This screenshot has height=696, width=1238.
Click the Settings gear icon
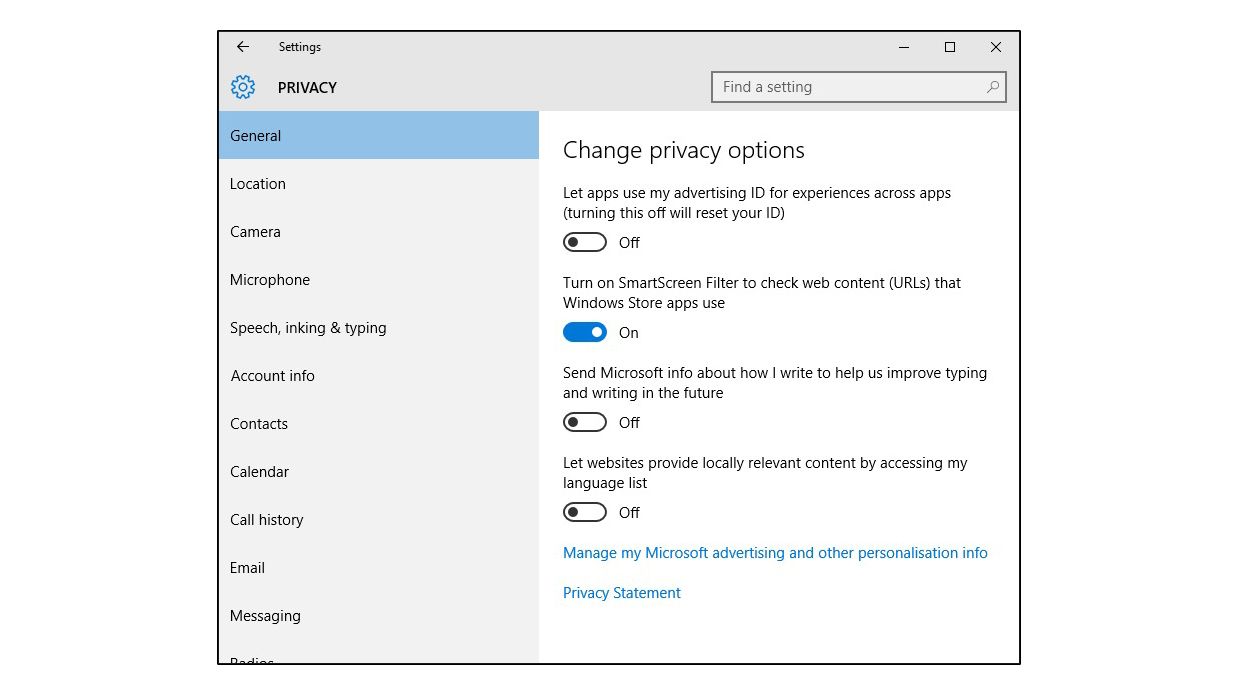[243, 87]
